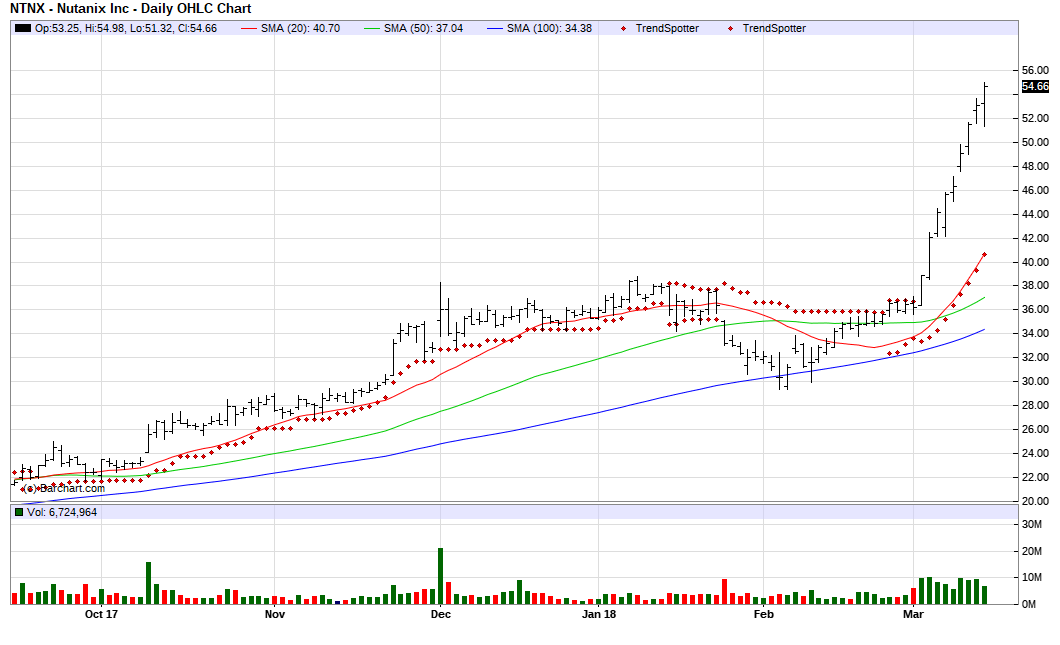Click the Feb date axis label
The height and width of the screenshot is (645, 1060).
point(763,614)
